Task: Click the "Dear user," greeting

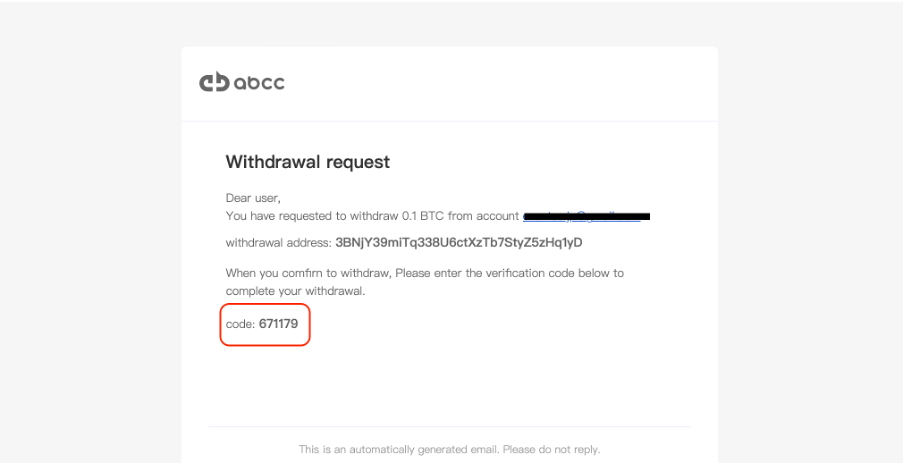Action: (253, 198)
